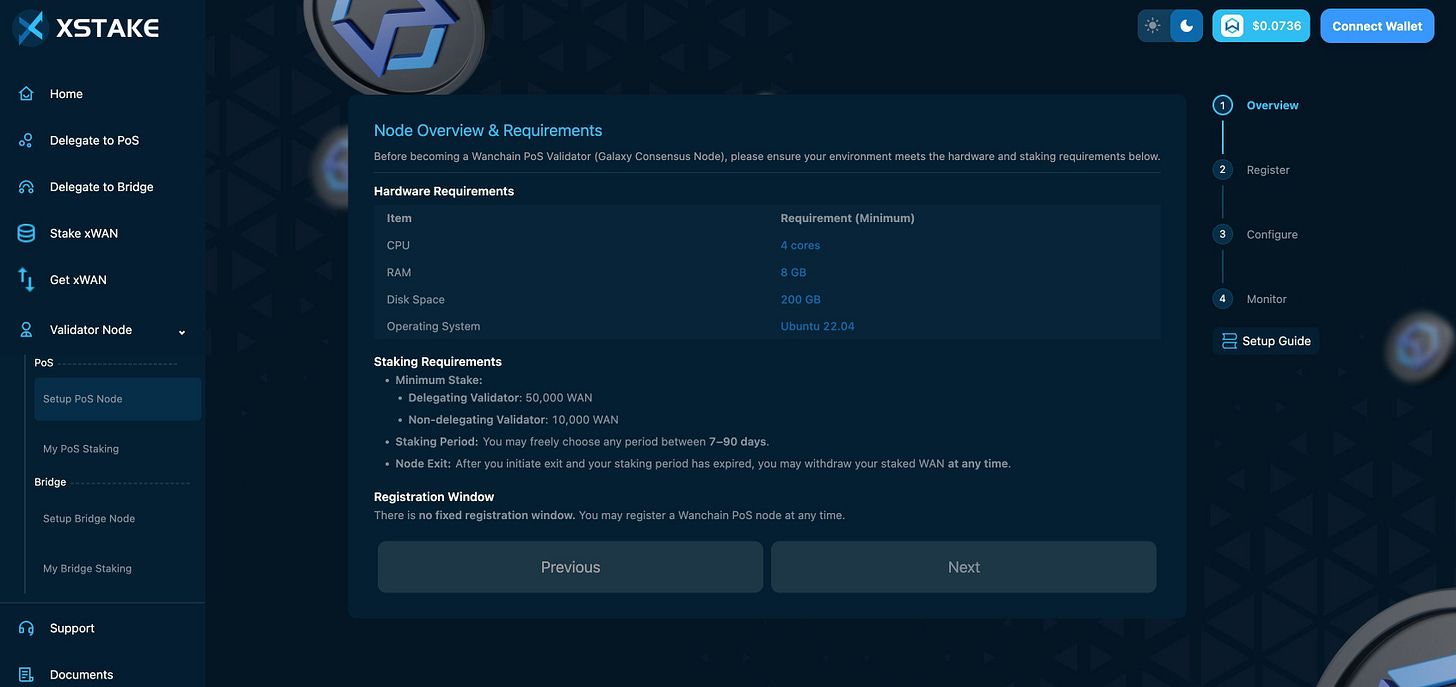Click the Delegate to Bridge icon
Image resolution: width=1456 pixels, height=687 pixels.
[27, 187]
